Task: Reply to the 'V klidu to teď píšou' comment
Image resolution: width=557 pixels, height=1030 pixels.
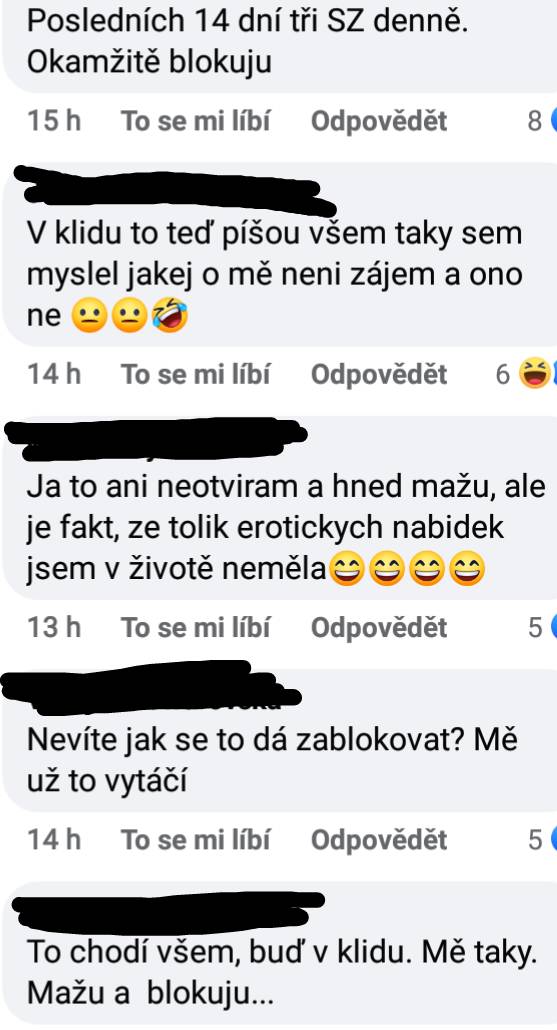Action: 379,374
